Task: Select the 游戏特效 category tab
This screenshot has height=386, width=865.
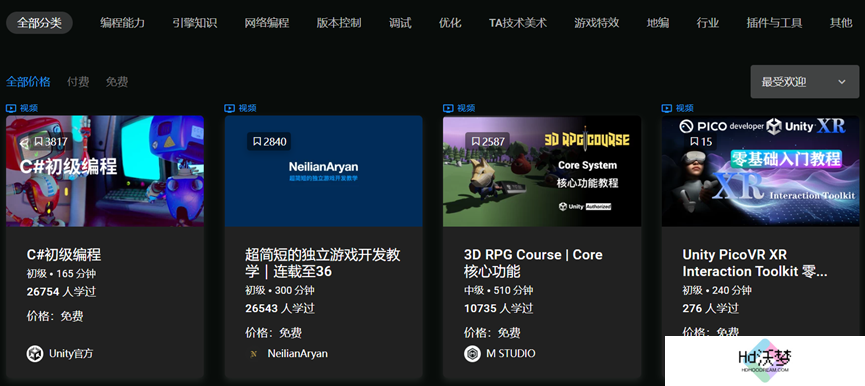Action: pyautogui.click(x=596, y=23)
